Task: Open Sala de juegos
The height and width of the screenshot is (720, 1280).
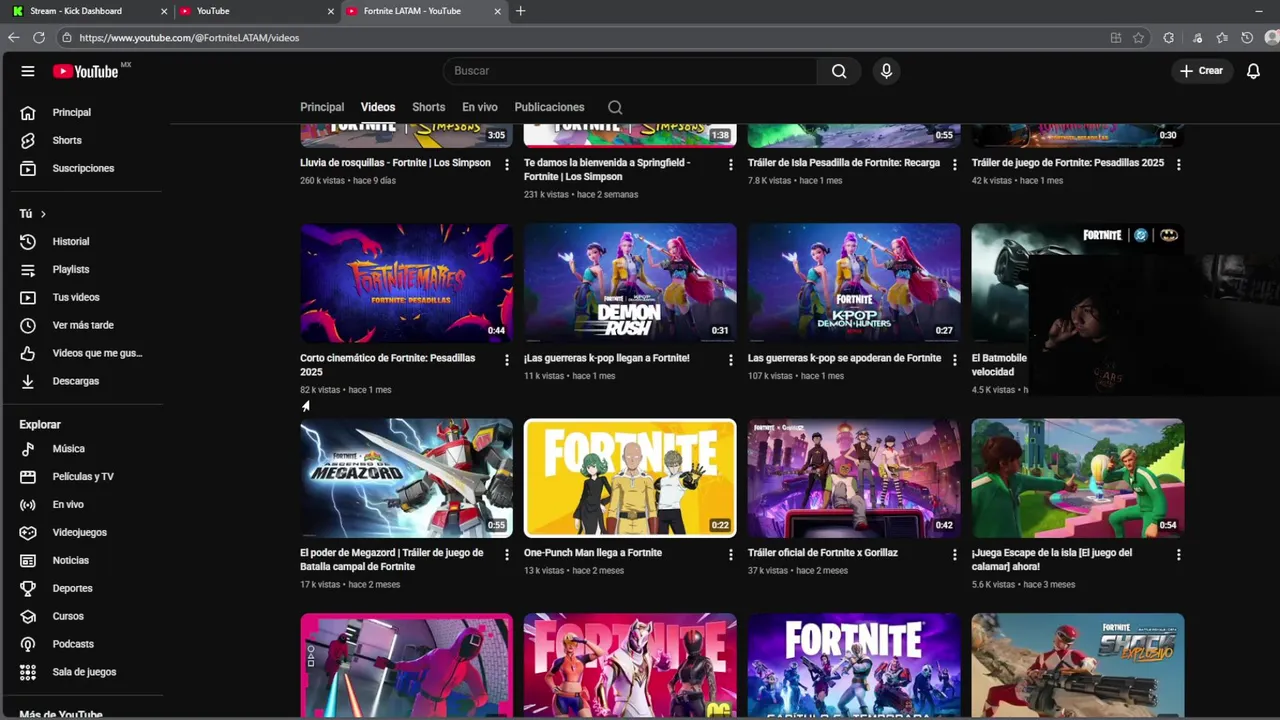Action: point(82,673)
